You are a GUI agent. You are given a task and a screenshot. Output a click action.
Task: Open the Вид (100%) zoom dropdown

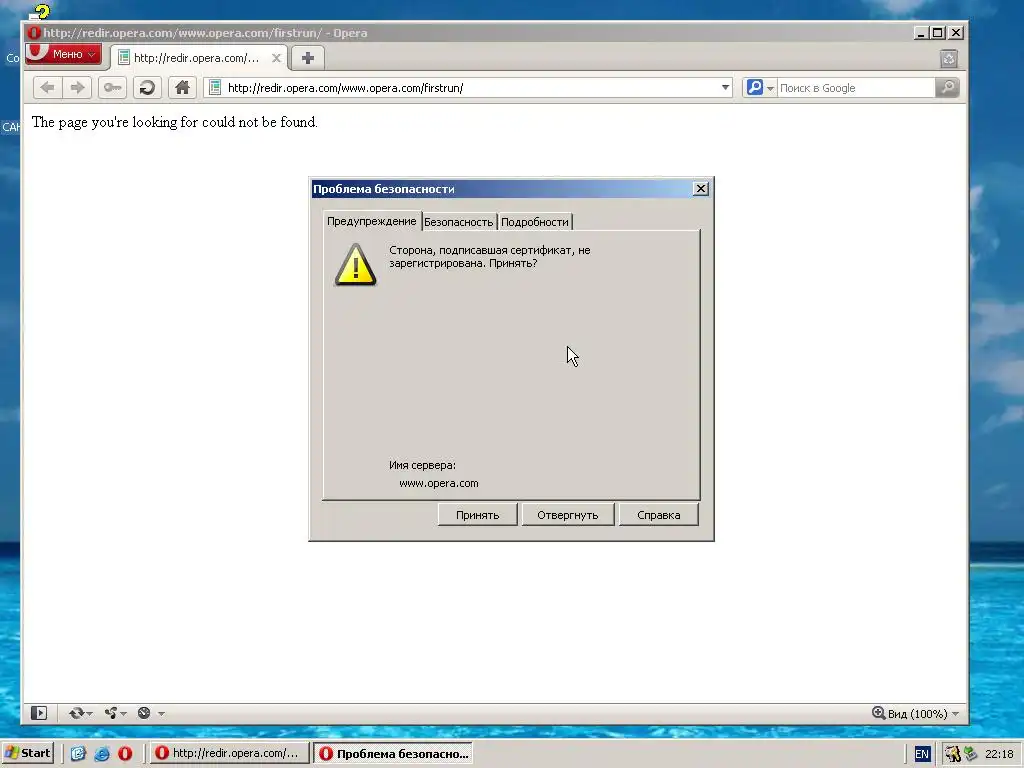[923, 714]
